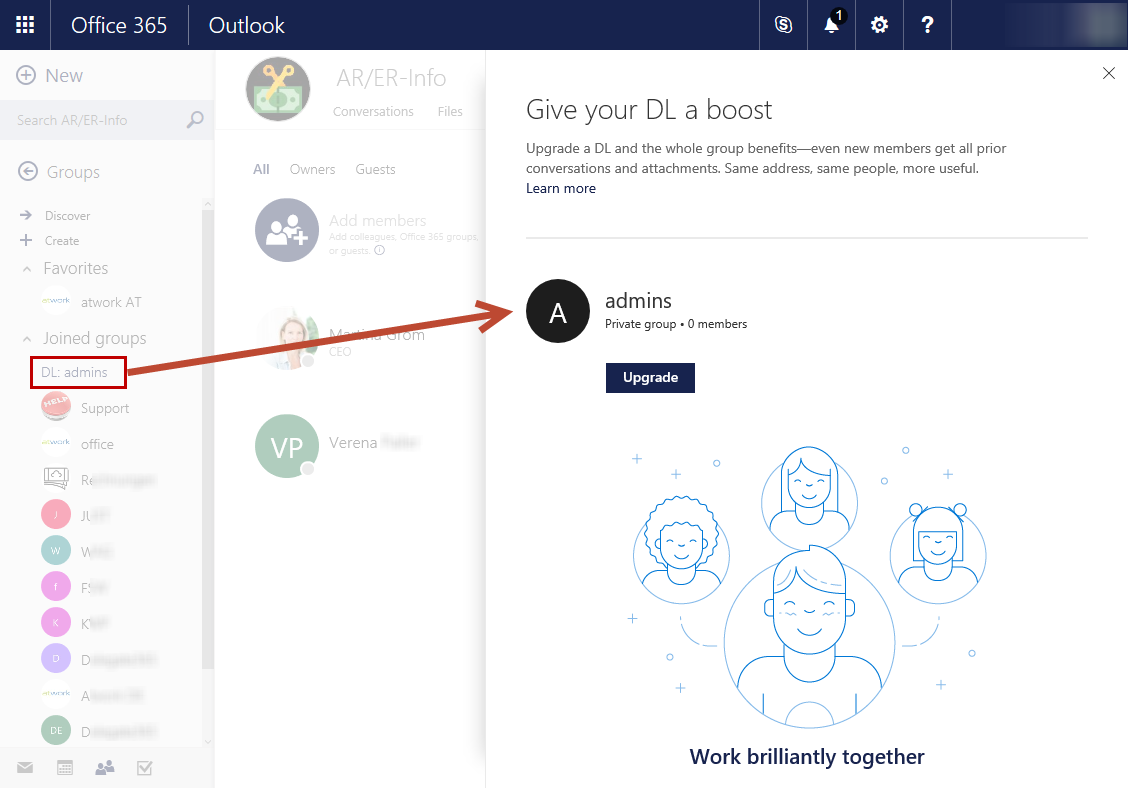Click Create group link
Screen dimensions: 1128x788
62,240
